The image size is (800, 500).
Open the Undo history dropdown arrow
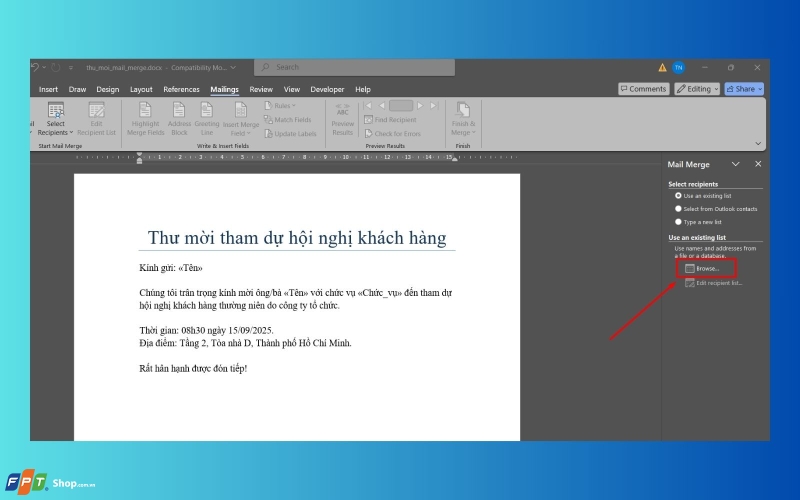tap(44, 67)
